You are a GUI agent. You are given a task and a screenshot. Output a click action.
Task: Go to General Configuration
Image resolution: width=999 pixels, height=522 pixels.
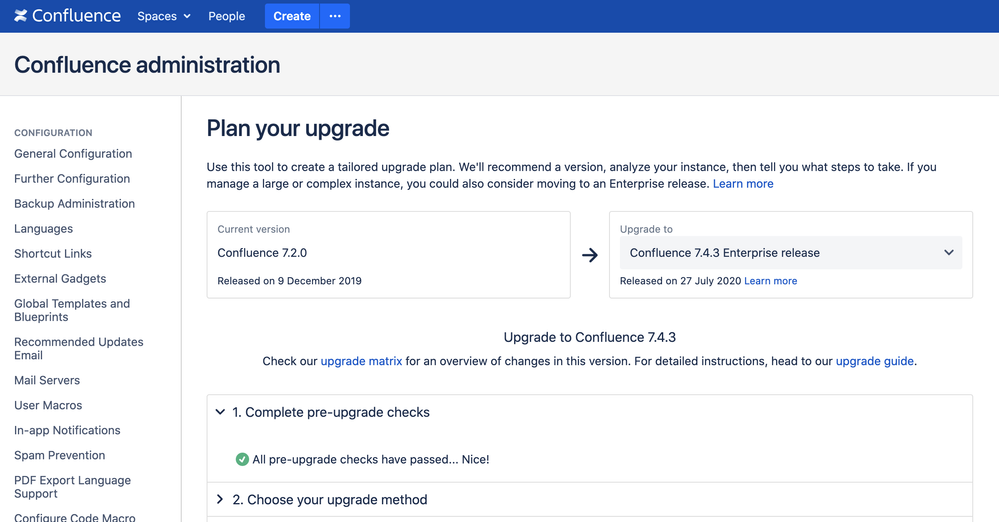point(73,154)
